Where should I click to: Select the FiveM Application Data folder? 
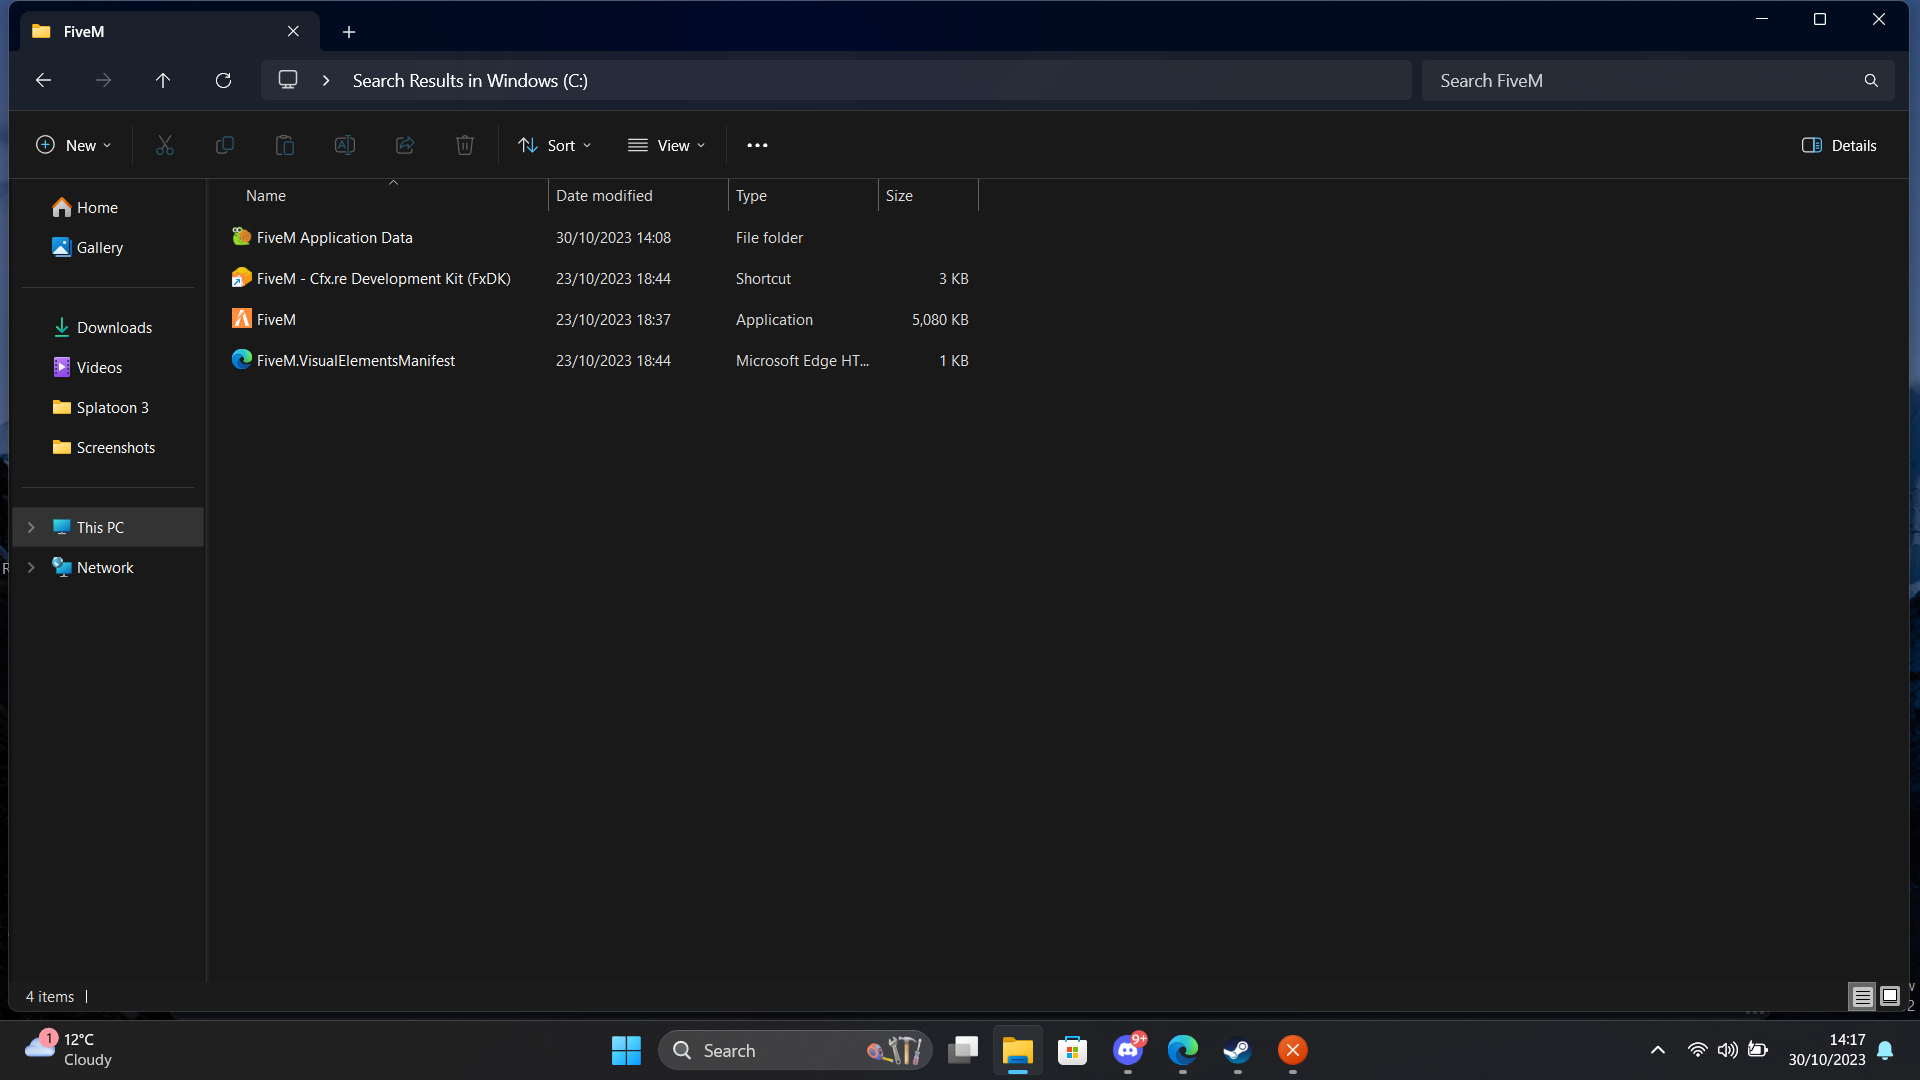click(334, 237)
